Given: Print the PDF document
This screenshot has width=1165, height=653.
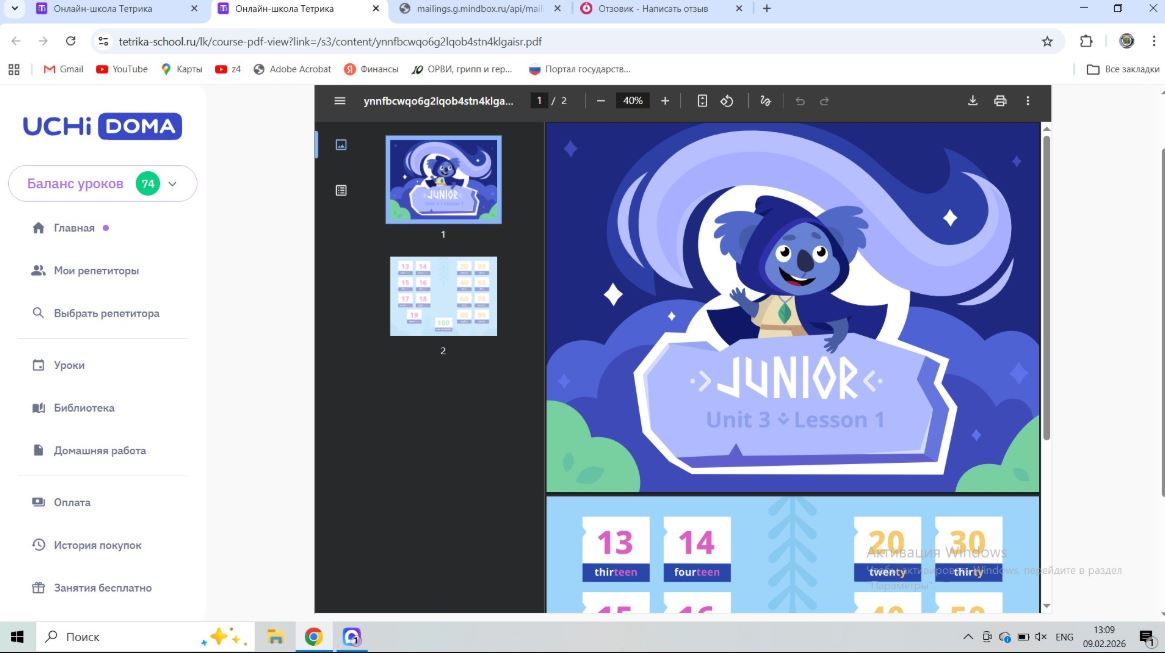Looking at the screenshot, I should [x=1000, y=101].
